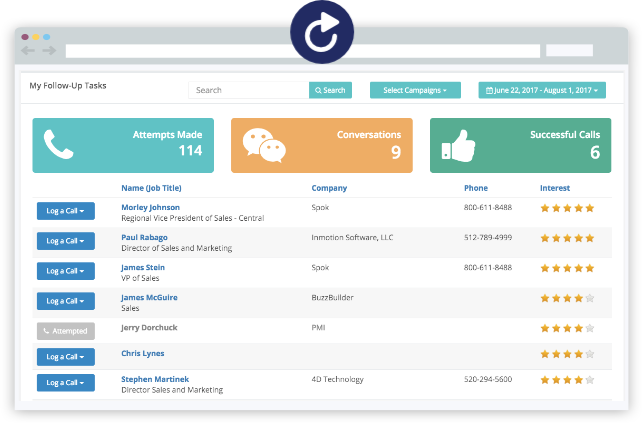Click the browser back arrow
The width and height of the screenshot is (643, 424).
(x=28, y=50)
